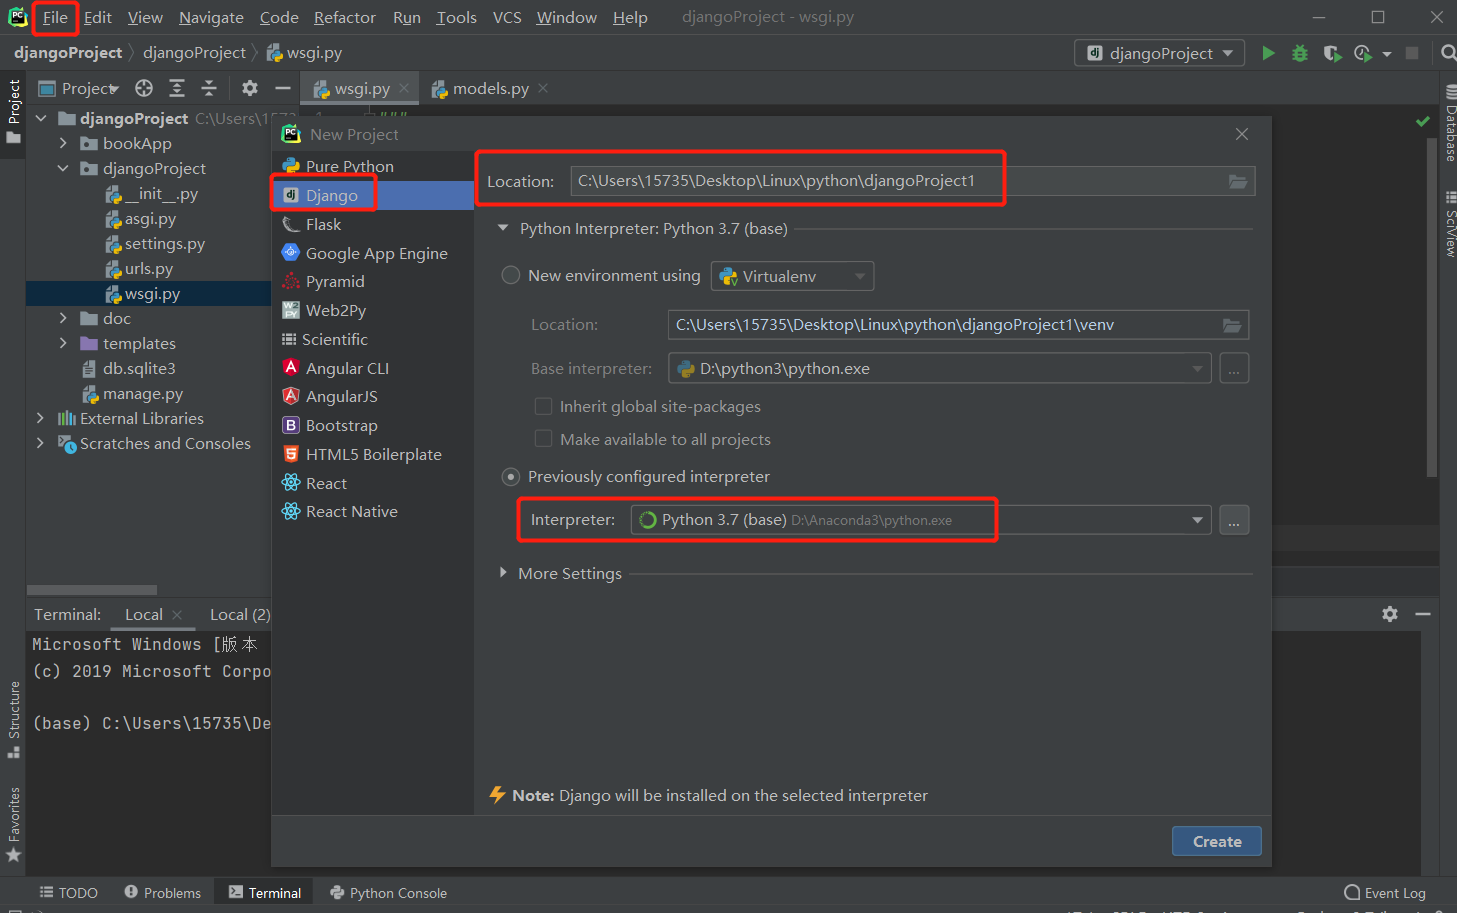Image resolution: width=1457 pixels, height=913 pixels.
Task: Expand all items in Project panel
Action: (177, 88)
